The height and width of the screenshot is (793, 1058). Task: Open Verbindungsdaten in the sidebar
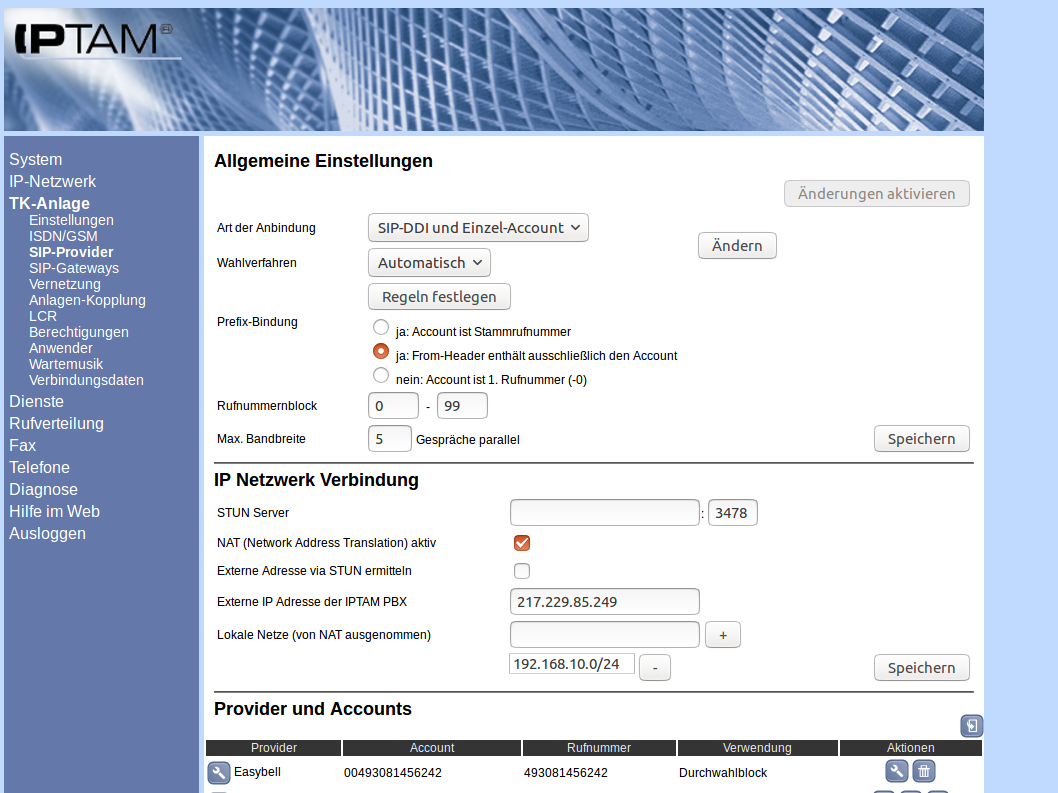click(x=86, y=380)
